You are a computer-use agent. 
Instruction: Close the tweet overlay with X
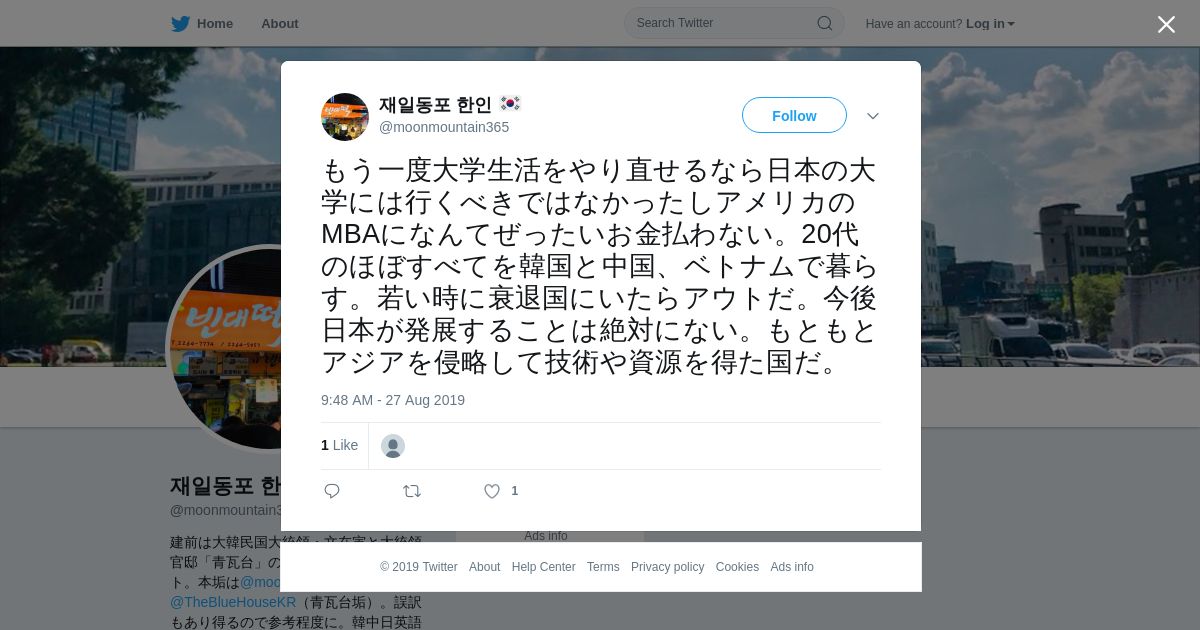click(x=1166, y=24)
